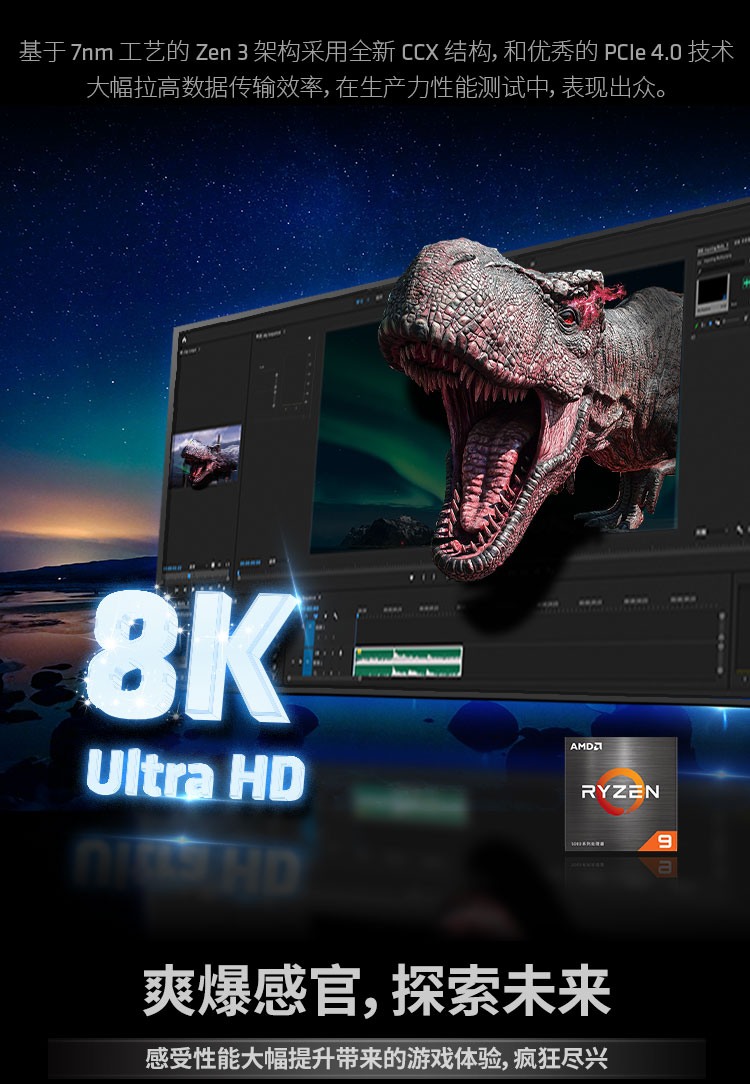Click the timeline's vertical scrollbar on the right
The width and height of the screenshot is (750, 1084).
click(722, 643)
